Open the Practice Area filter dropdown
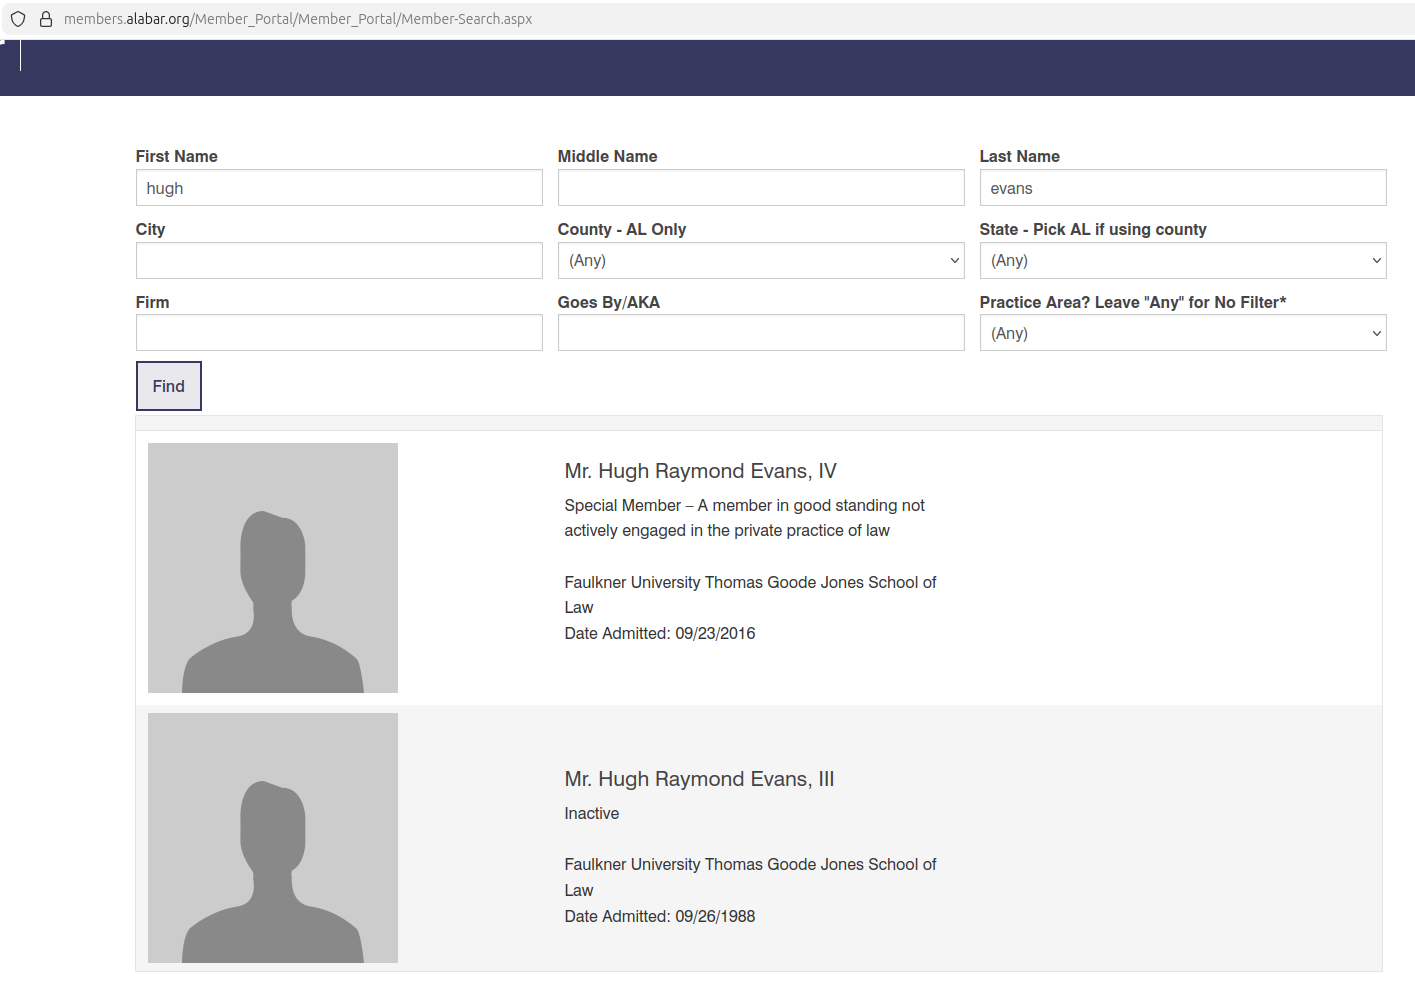 pos(1182,334)
